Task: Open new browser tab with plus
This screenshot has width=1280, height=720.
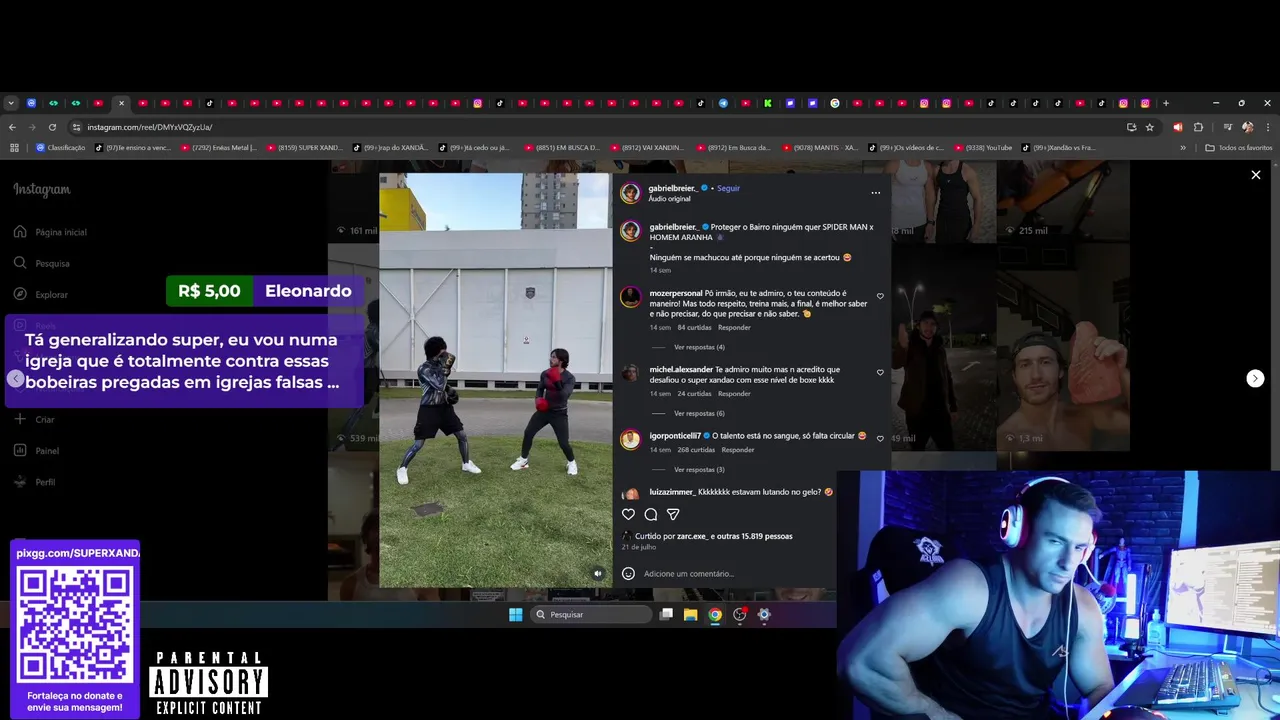Action: click(1166, 103)
